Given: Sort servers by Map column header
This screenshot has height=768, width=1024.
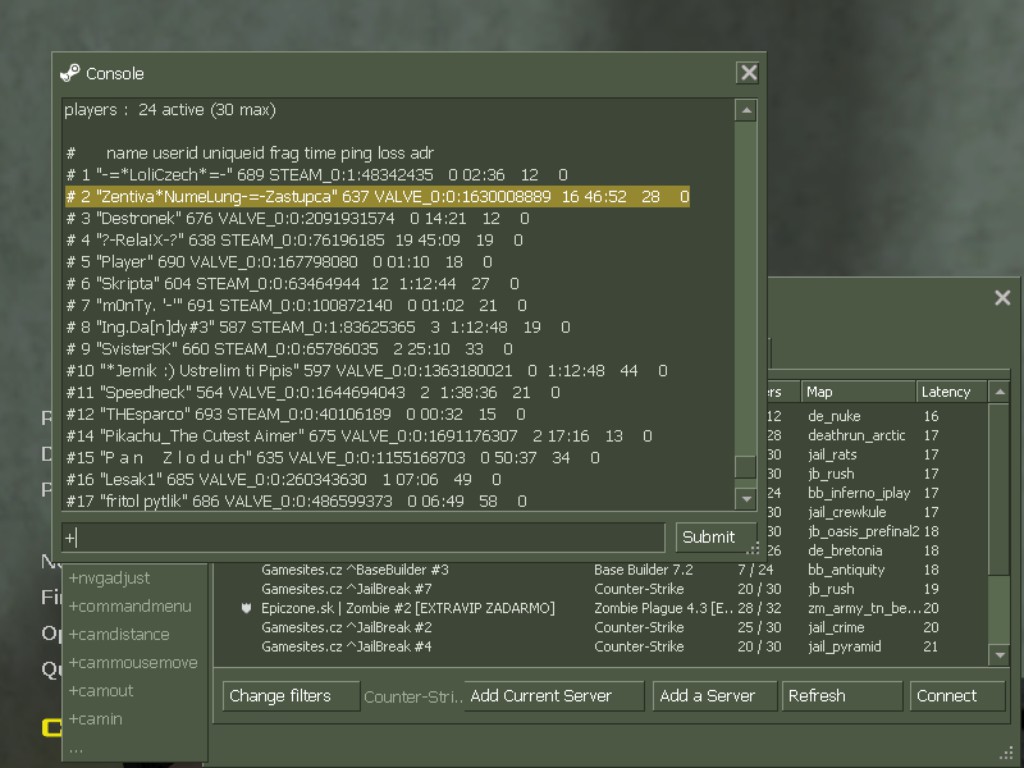Looking at the screenshot, I should coord(858,392).
